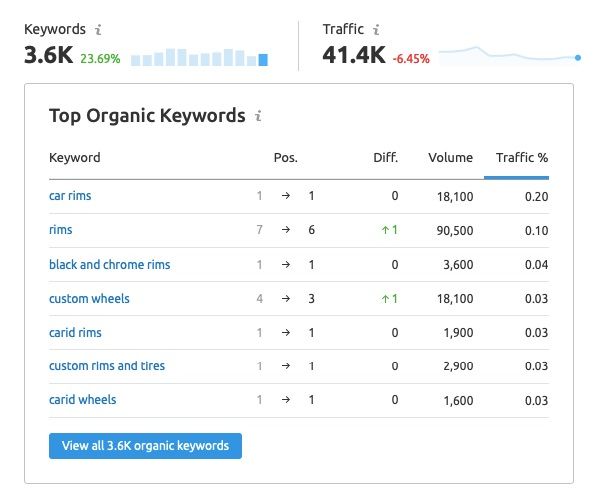
Task: Open the 'custom wheels' keyword link
Action: click(89, 299)
